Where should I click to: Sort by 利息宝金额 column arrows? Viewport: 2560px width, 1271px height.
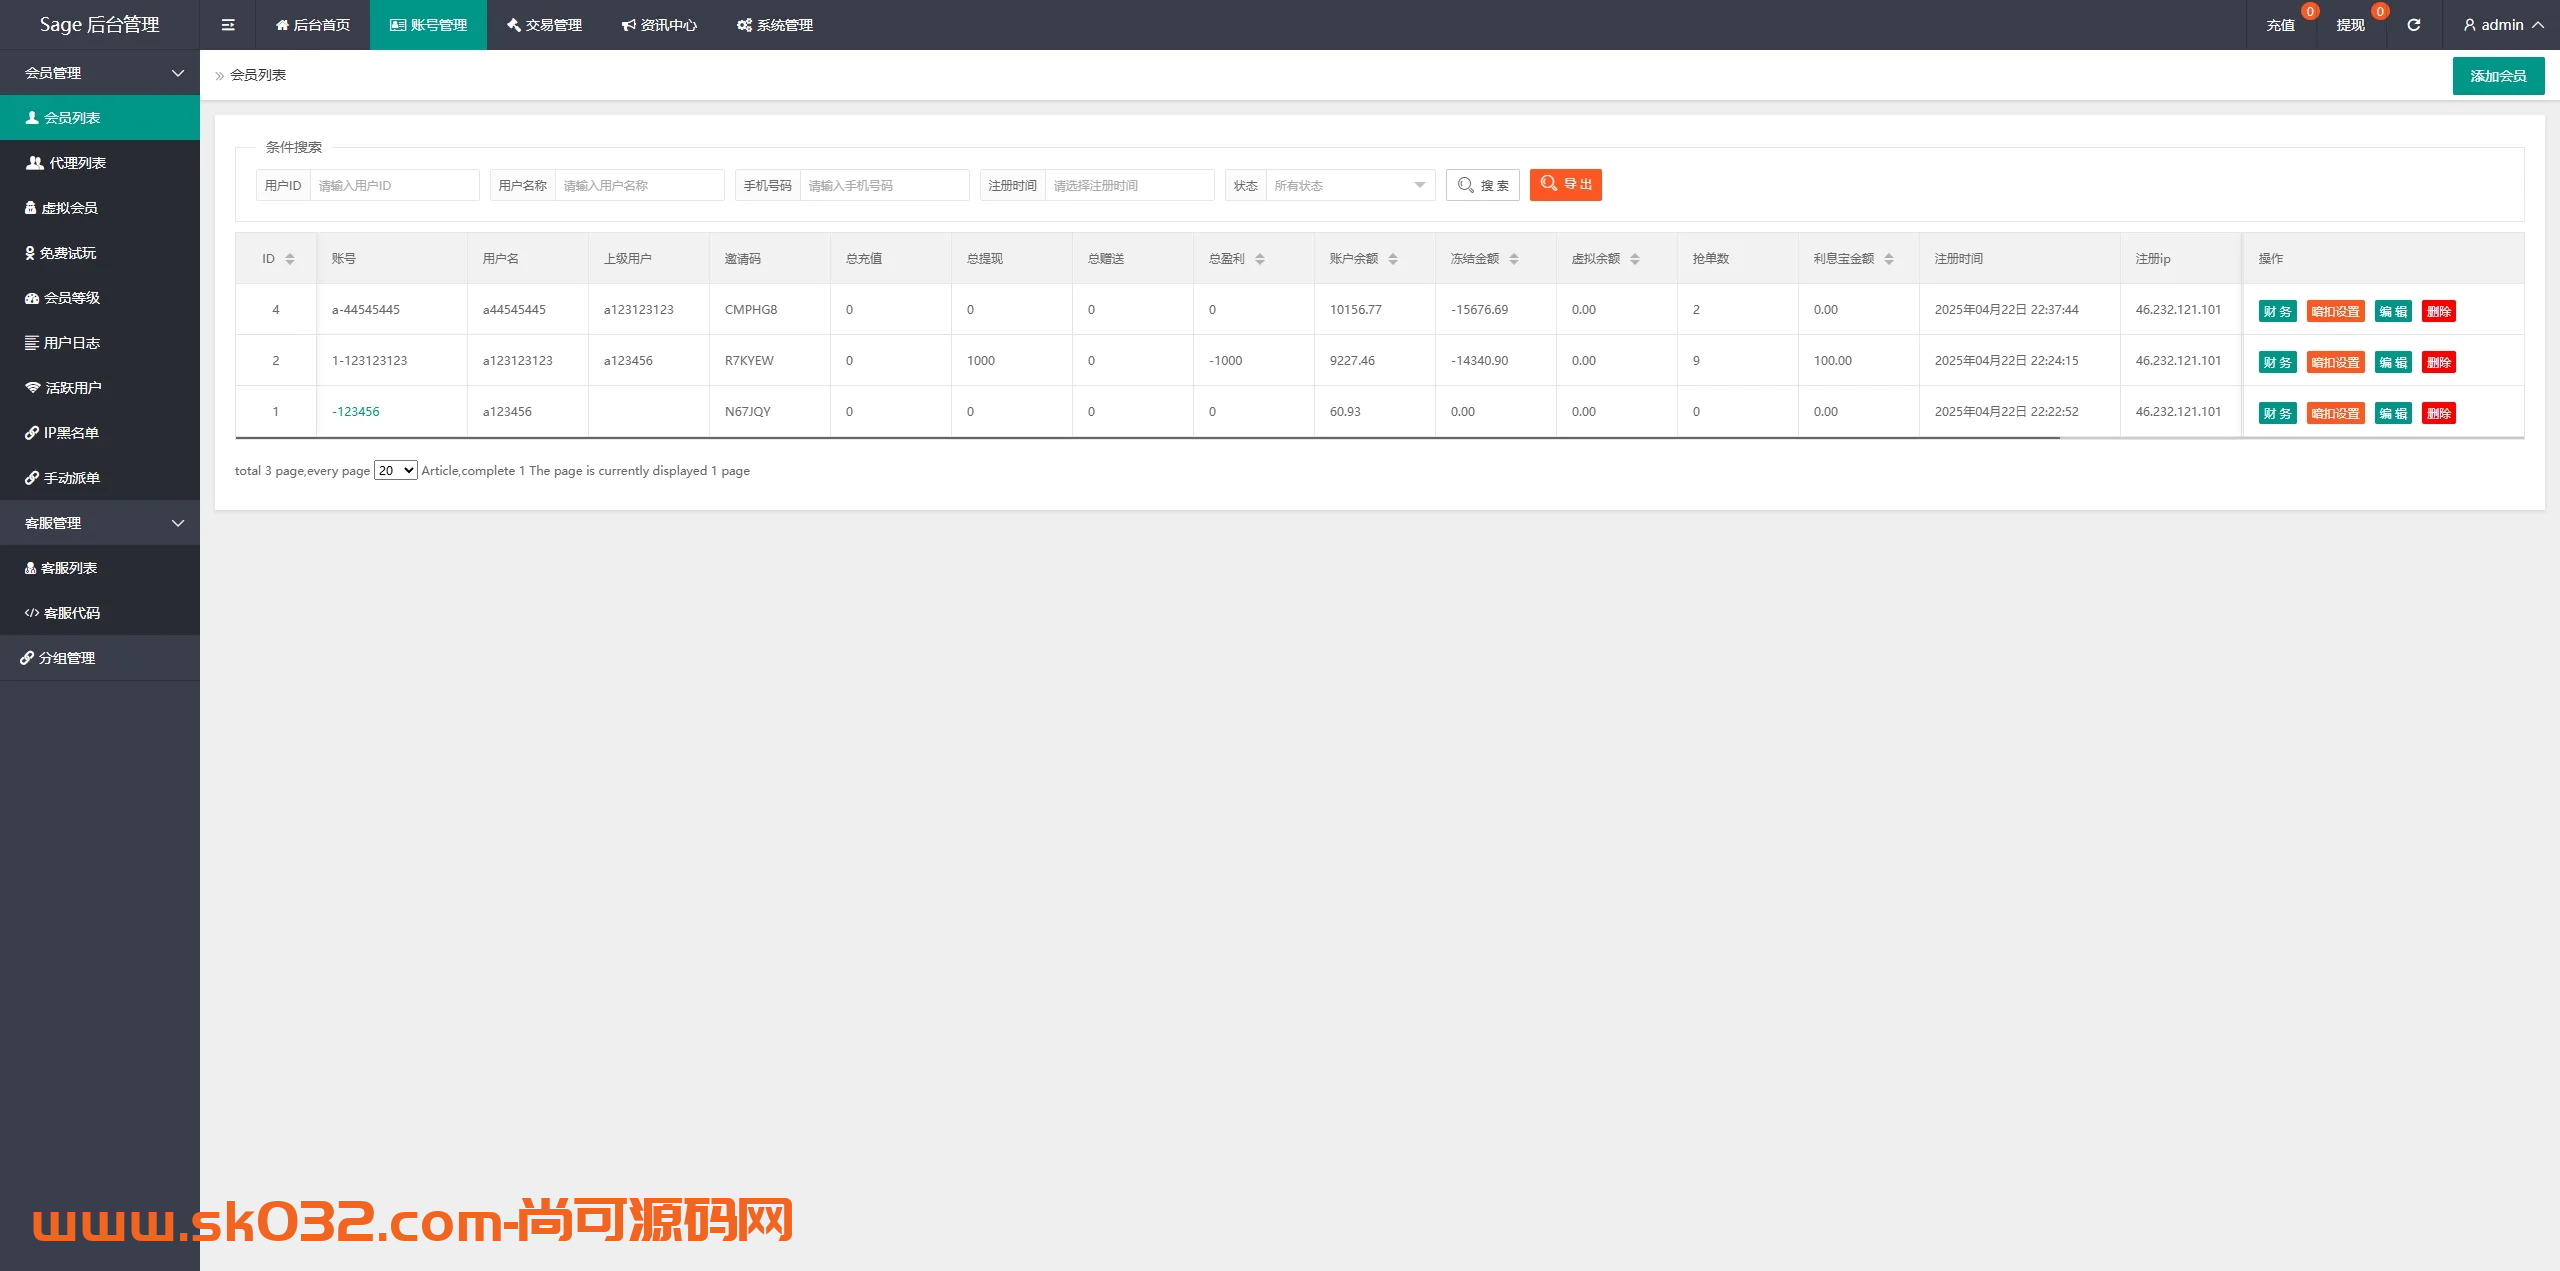click(x=1889, y=259)
